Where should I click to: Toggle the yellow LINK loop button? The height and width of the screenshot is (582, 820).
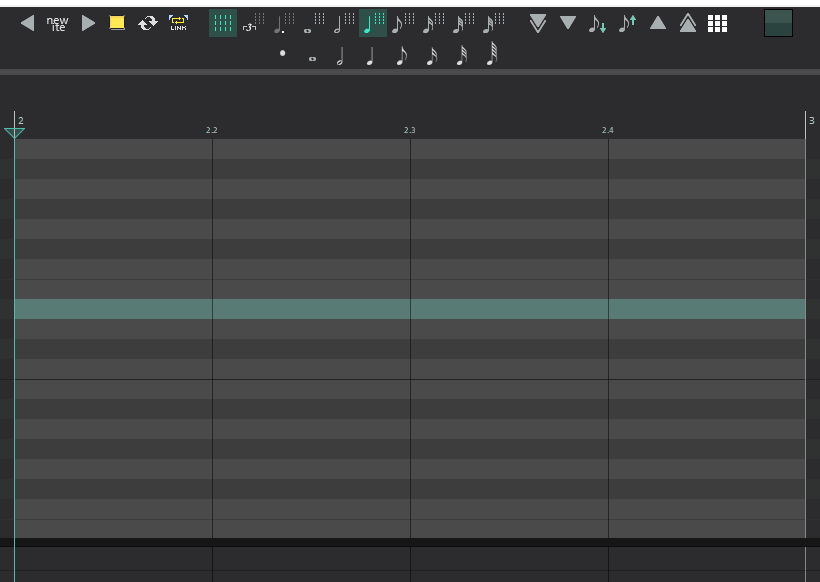click(178, 23)
